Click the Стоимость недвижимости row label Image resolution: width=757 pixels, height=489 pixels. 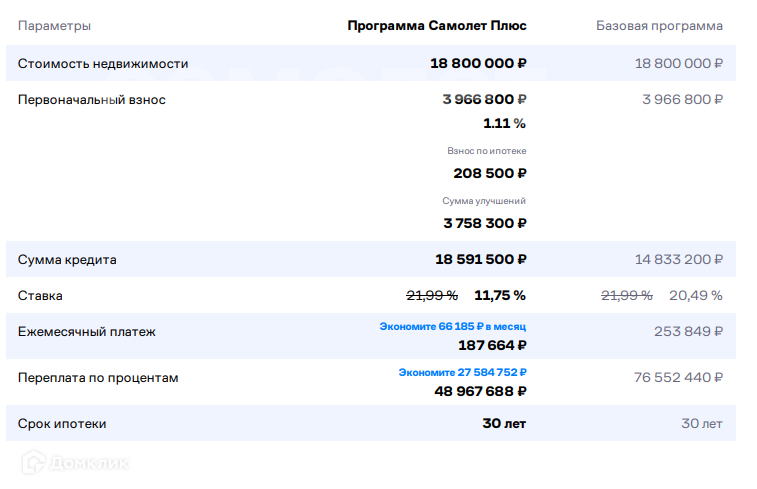tap(103, 63)
